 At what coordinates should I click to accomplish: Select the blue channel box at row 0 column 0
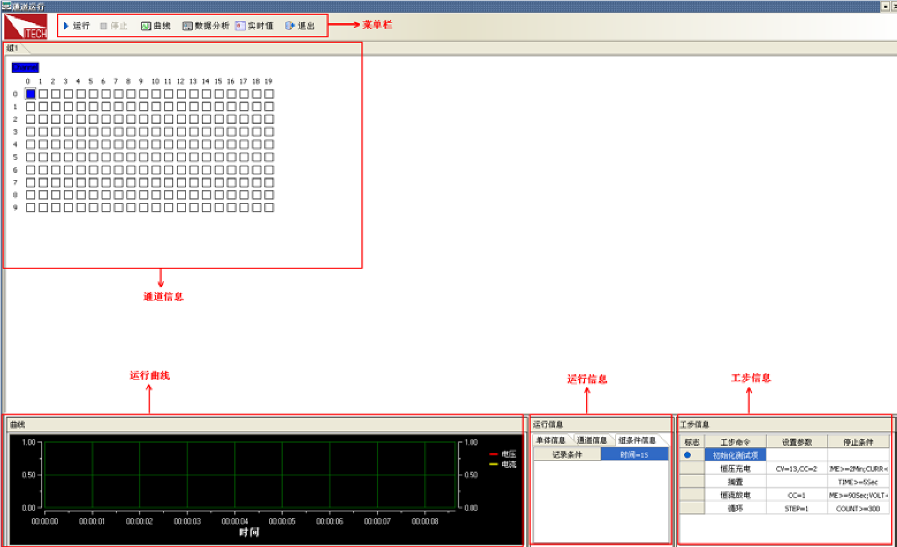click(30, 93)
